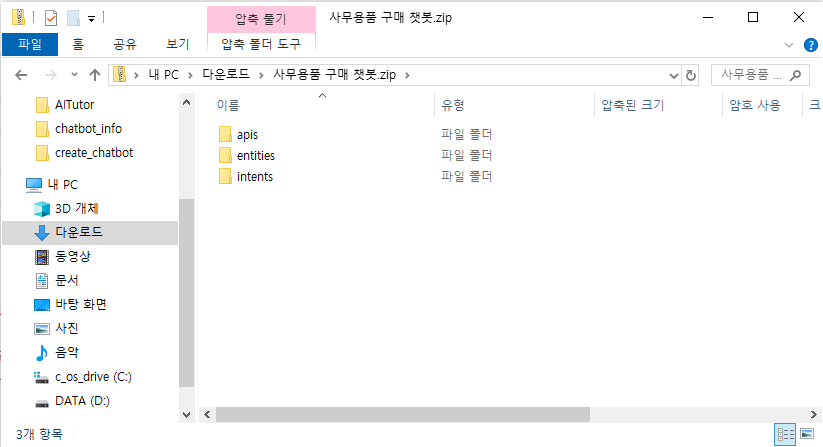Click the refresh button in address bar
The height and width of the screenshot is (447, 823).
coord(690,75)
